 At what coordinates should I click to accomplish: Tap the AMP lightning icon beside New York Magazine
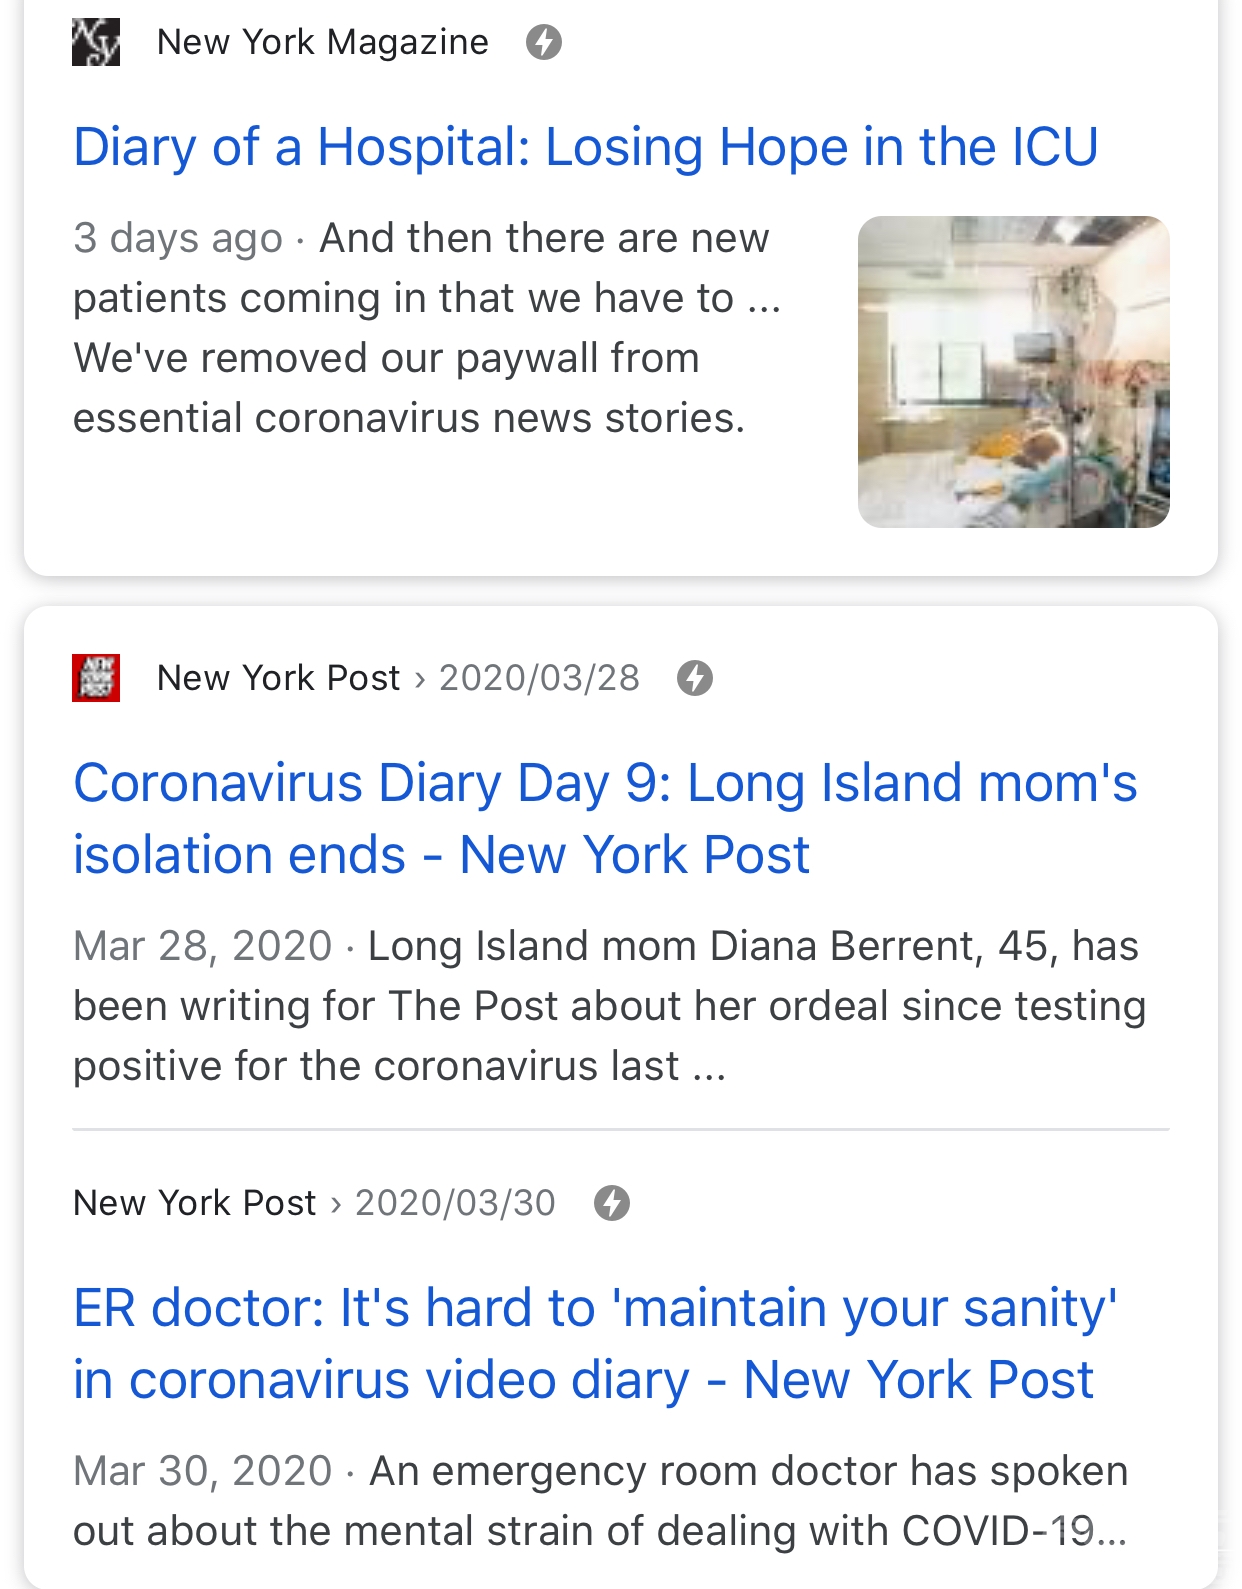(544, 42)
